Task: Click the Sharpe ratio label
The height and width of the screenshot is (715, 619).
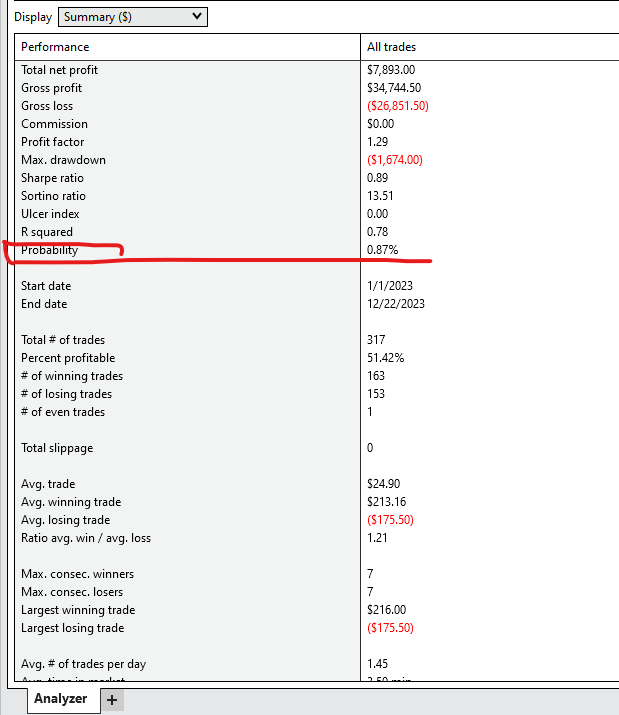Action: pos(54,178)
